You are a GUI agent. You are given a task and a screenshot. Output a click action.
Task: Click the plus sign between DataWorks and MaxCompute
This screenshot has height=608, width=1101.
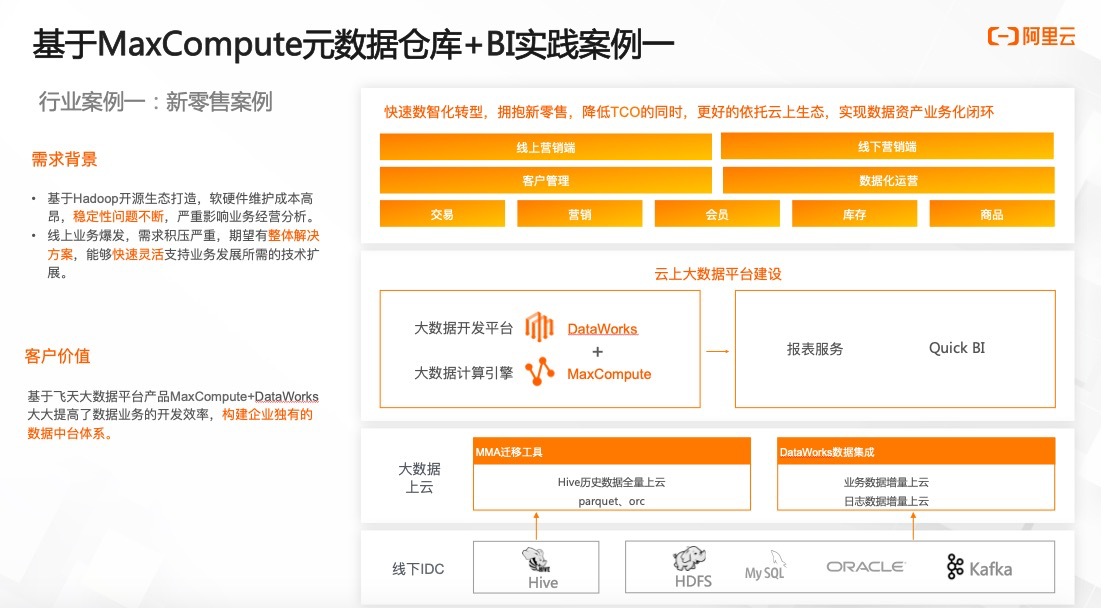tap(598, 352)
